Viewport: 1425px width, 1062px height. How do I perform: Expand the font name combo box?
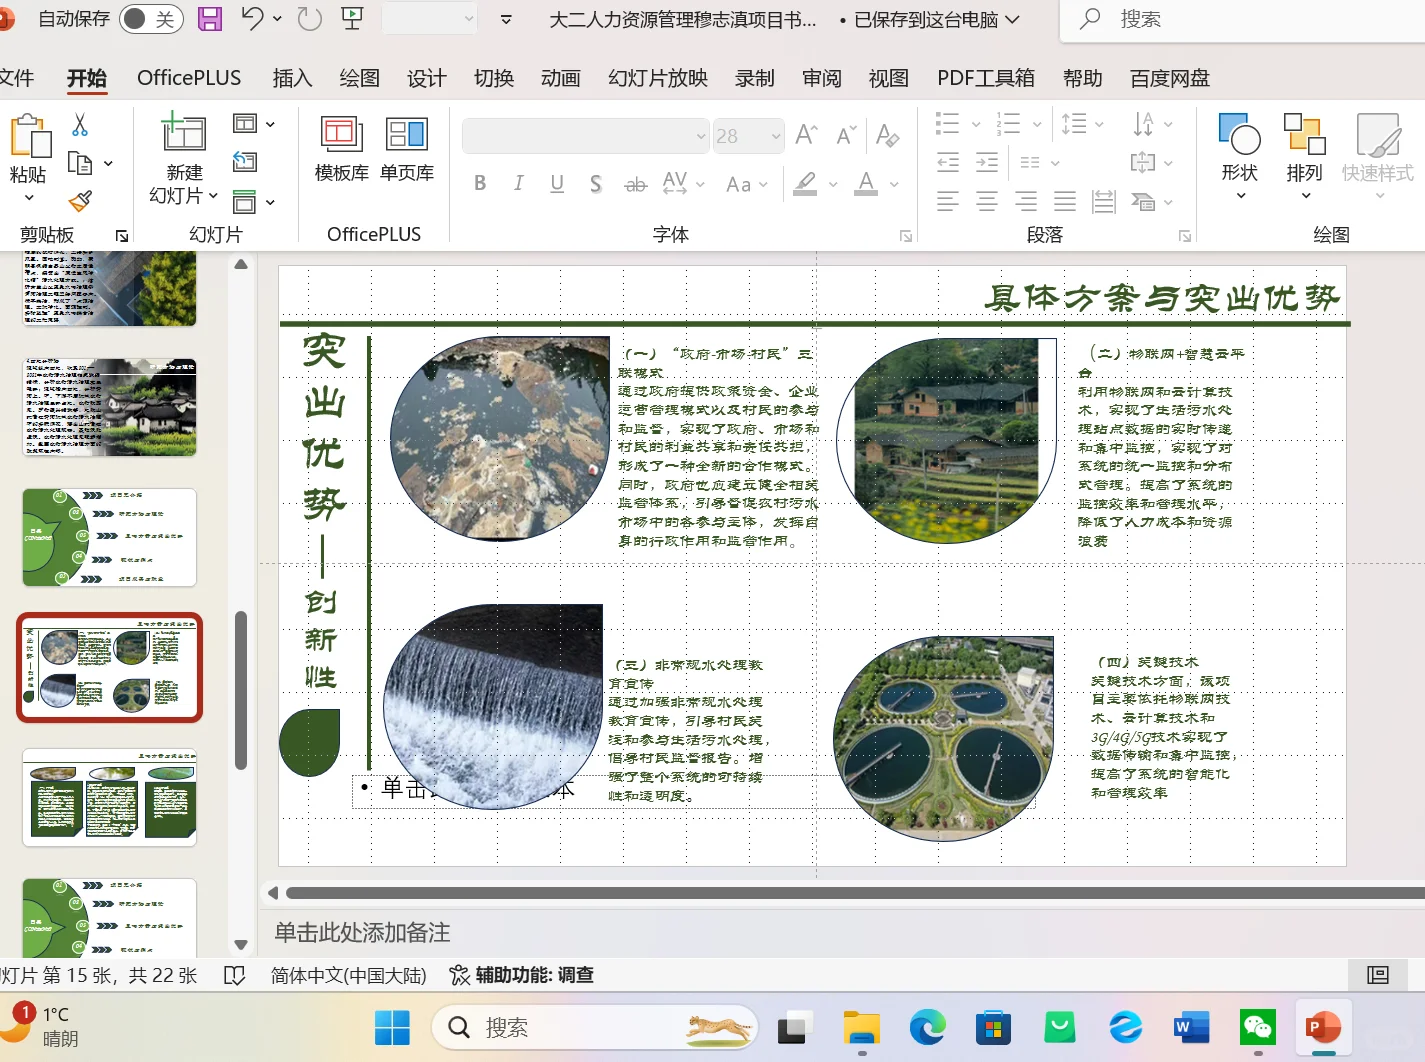coord(700,136)
